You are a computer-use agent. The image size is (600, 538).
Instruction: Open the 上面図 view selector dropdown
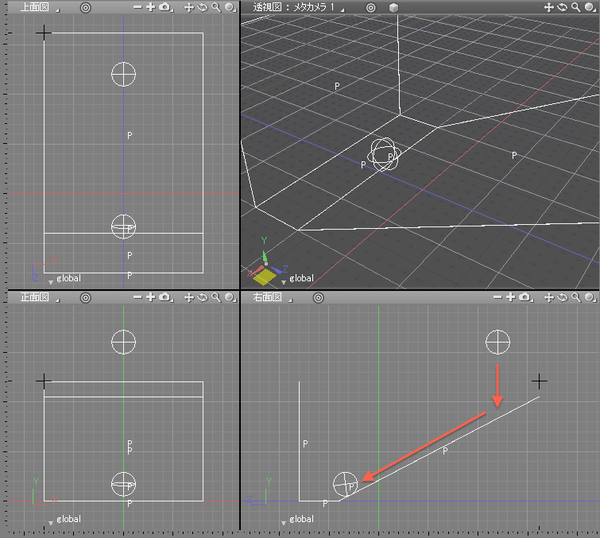(40, 7)
